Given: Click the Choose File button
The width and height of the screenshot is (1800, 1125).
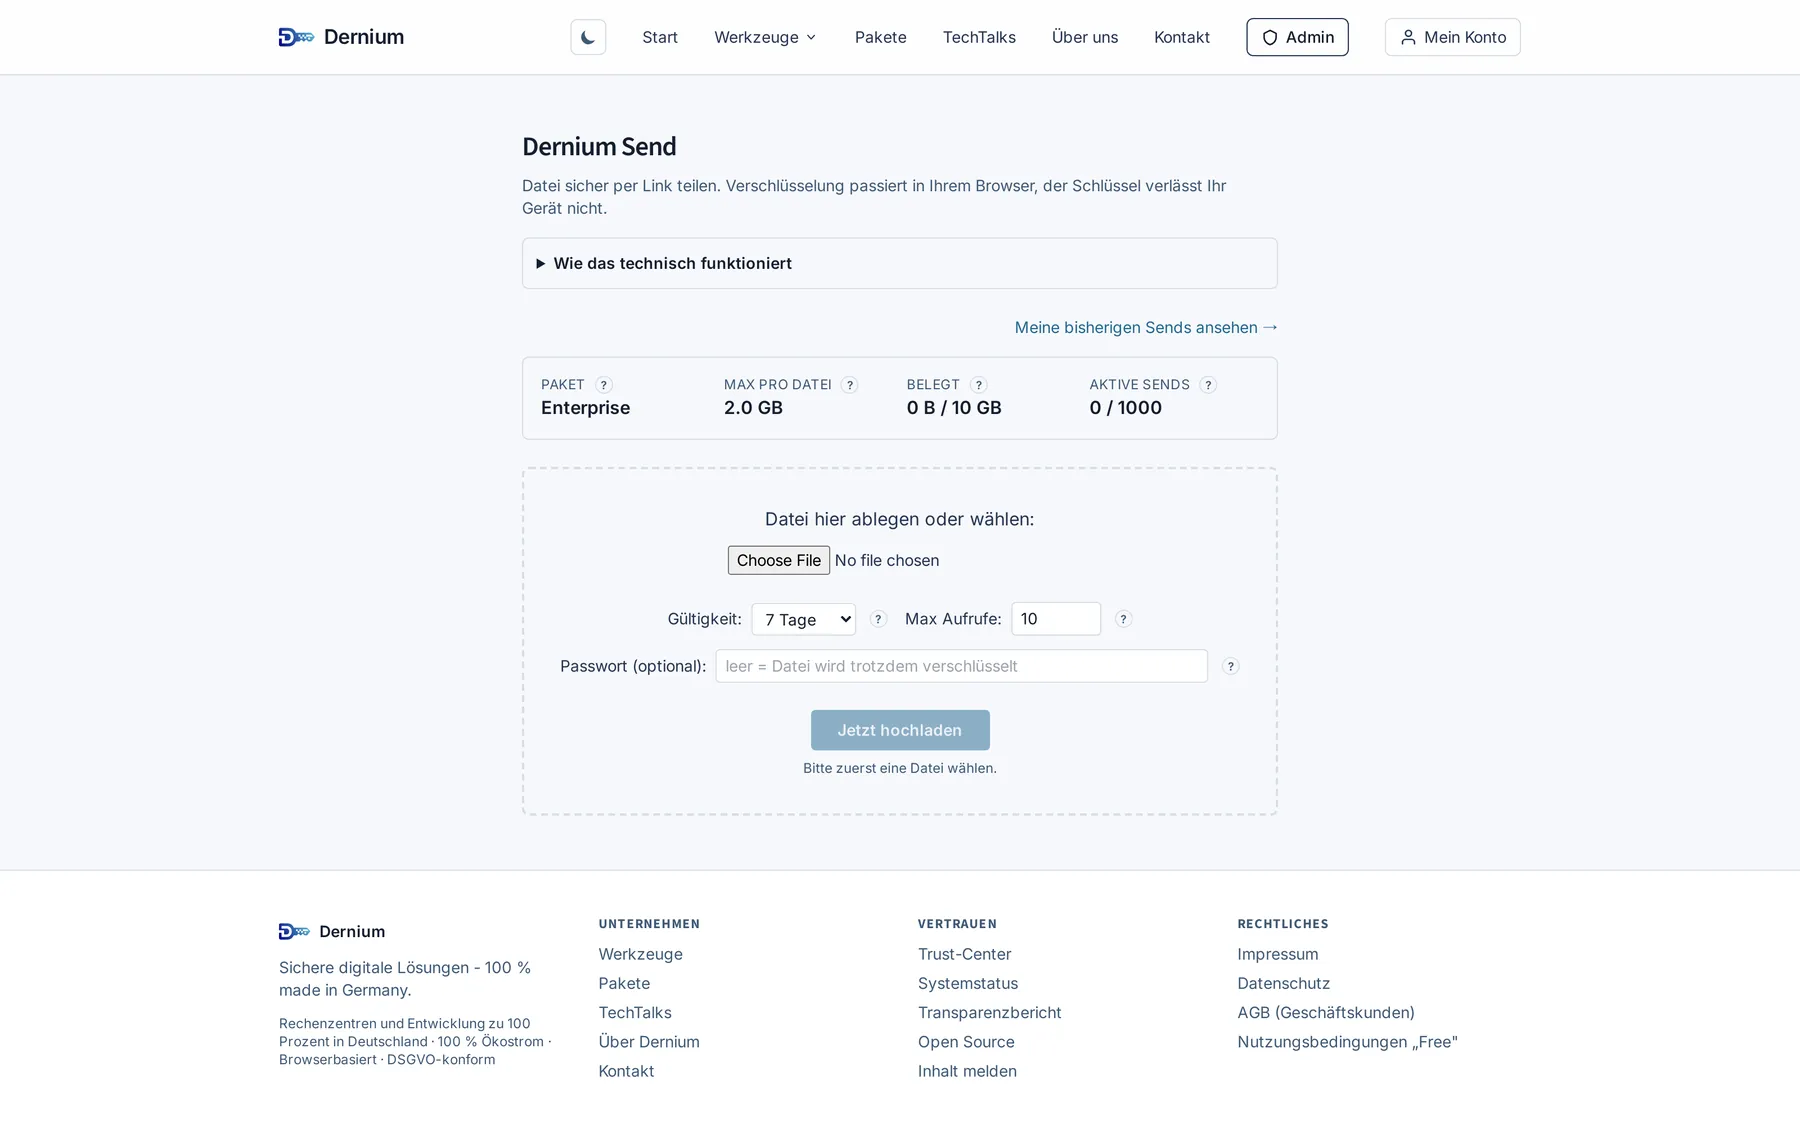Looking at the screenshot, I should (779, 560).
